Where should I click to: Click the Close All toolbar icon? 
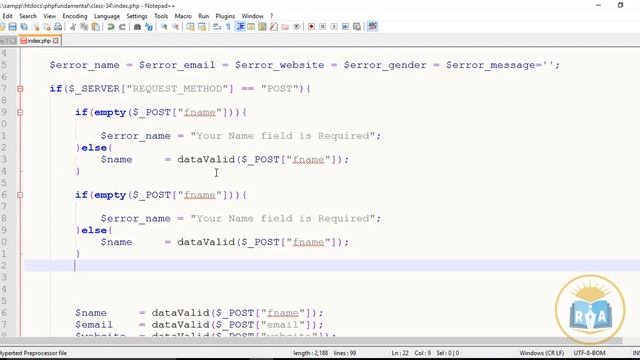click(x=47, y=27)
